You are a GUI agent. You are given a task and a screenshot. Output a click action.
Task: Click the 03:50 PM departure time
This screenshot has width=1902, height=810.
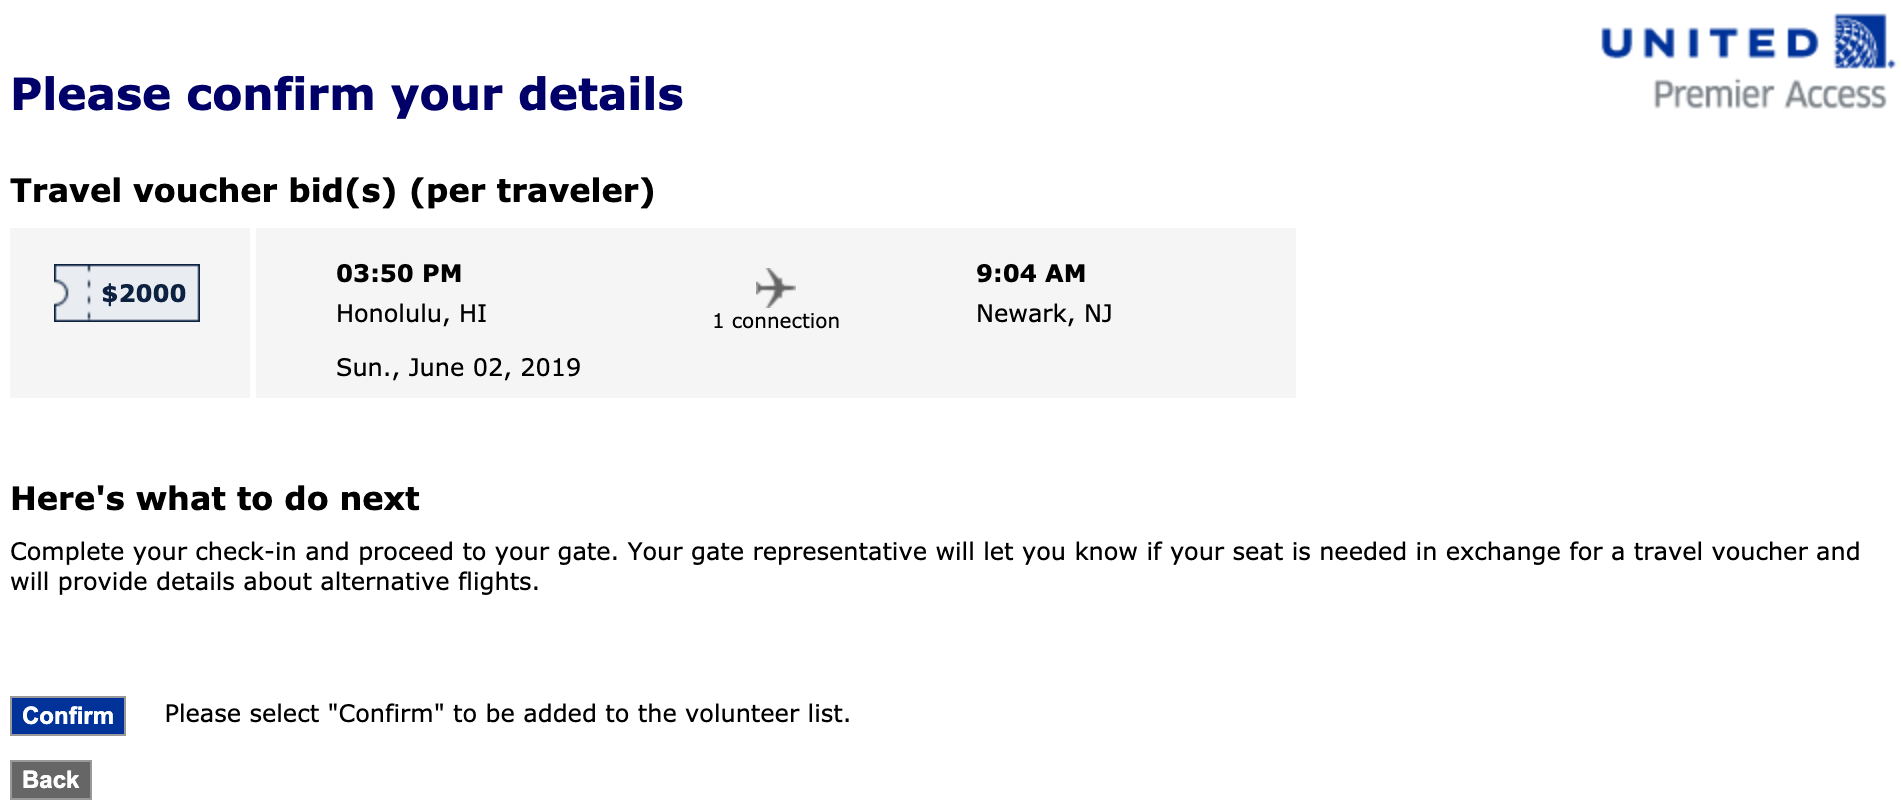pos(399,274)
